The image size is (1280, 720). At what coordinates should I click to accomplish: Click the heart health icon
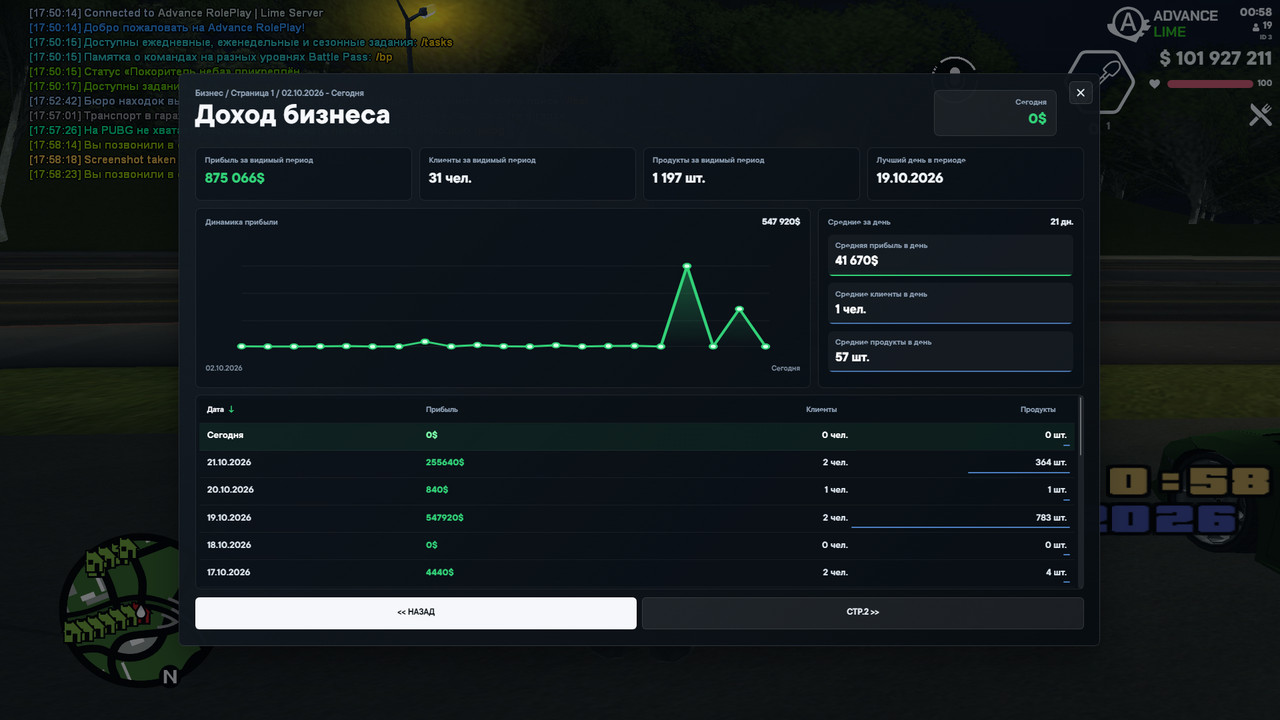tap(1154, 84)
